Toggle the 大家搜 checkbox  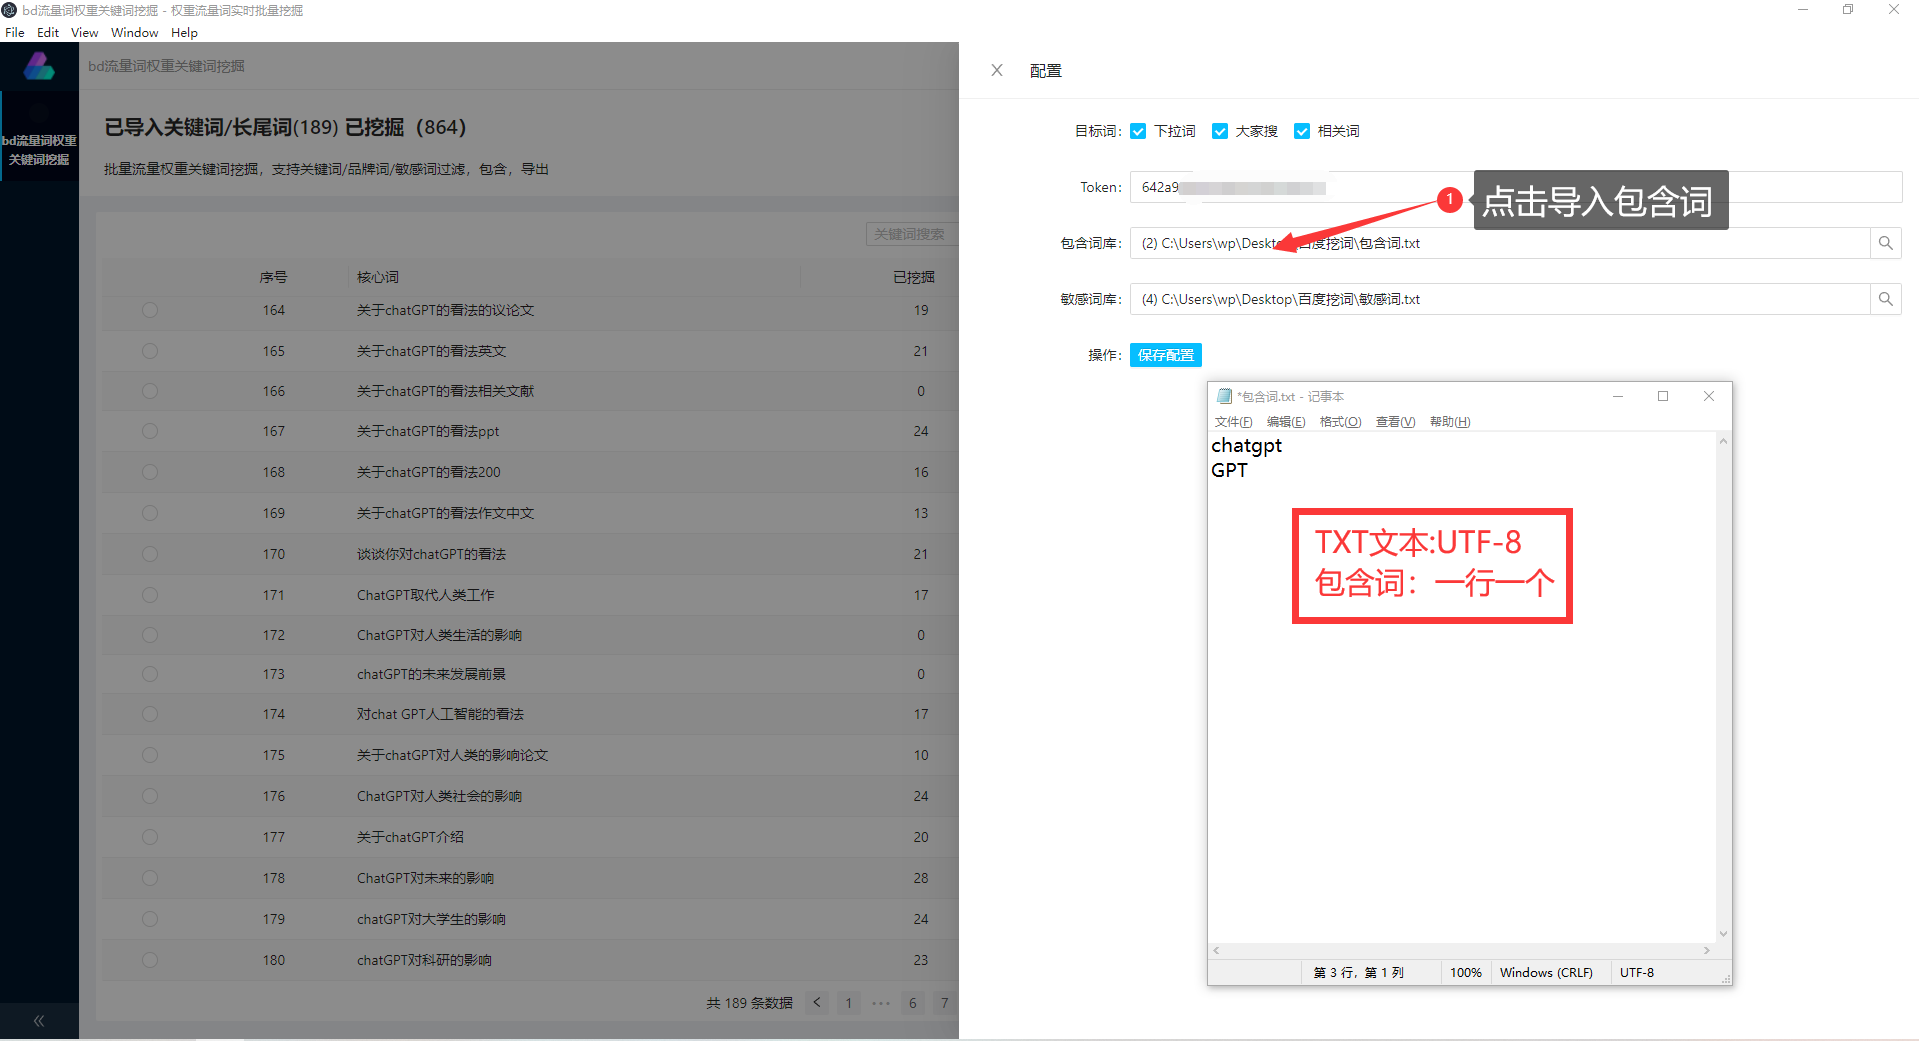click(1220, 131)
